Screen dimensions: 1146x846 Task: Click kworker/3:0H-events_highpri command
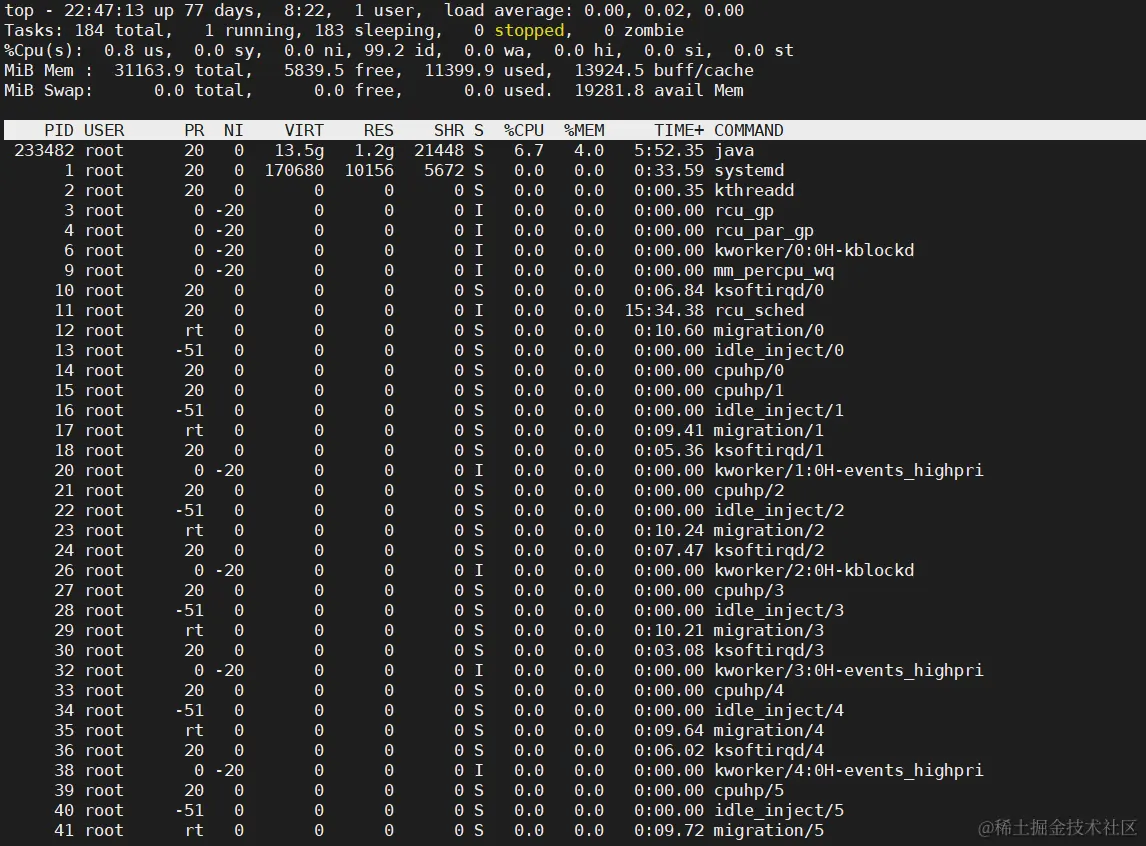[x=849, y=670]
